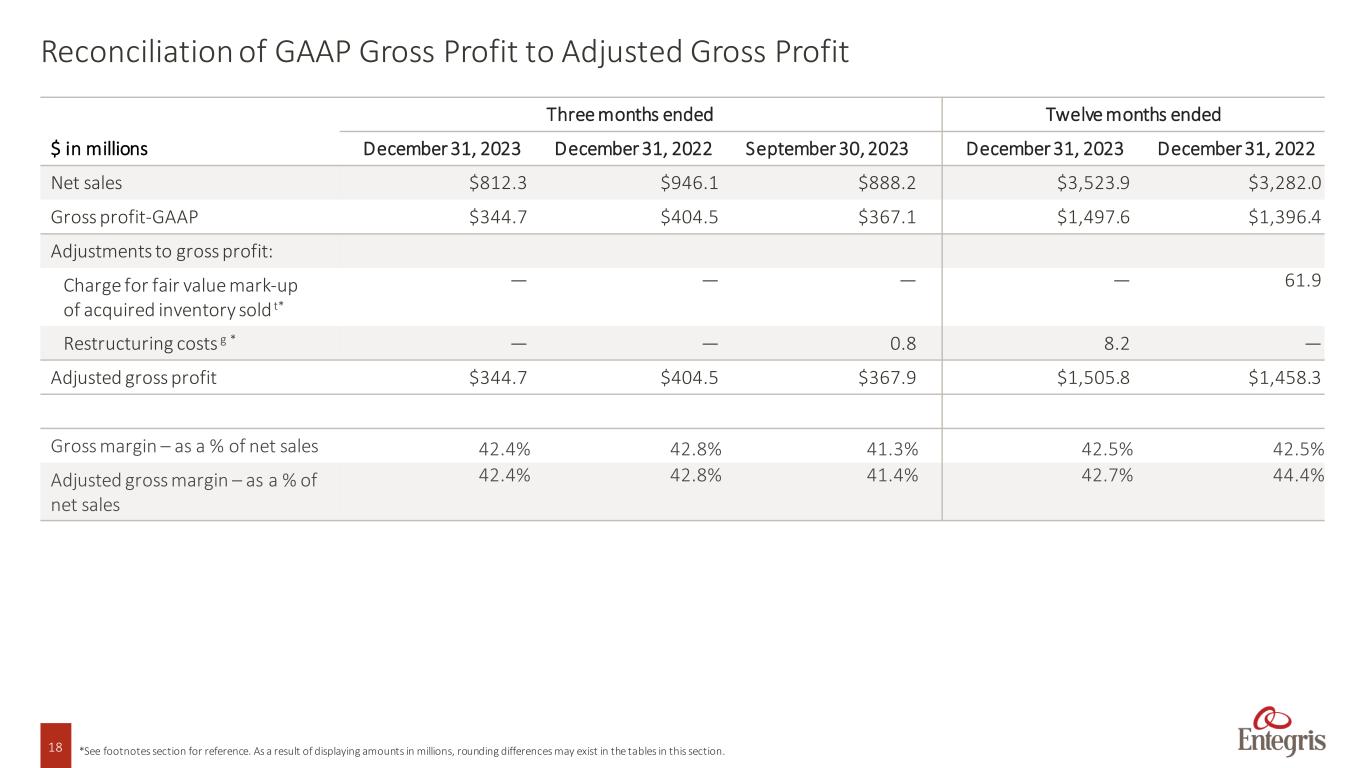Screen dimensions: 1365x768
Task: Select the "Twelve months ended" column group header
Action: pos(1133,114)
